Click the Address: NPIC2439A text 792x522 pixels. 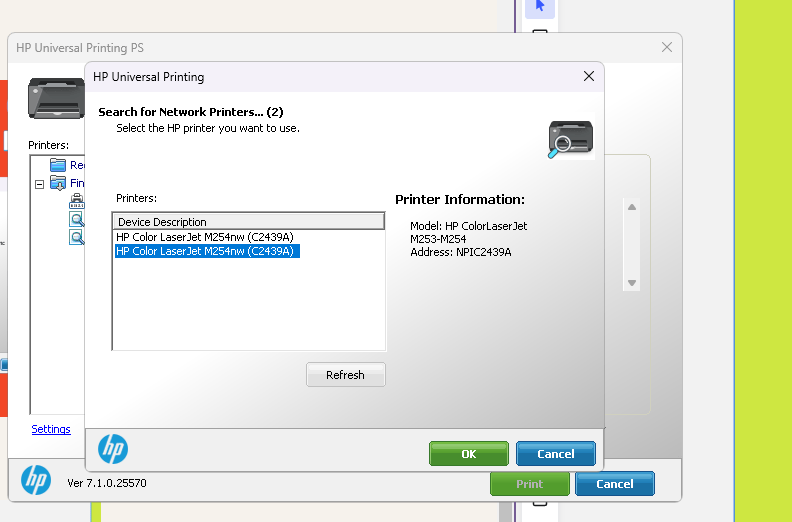pyautogui.click(x=461, y=252)
